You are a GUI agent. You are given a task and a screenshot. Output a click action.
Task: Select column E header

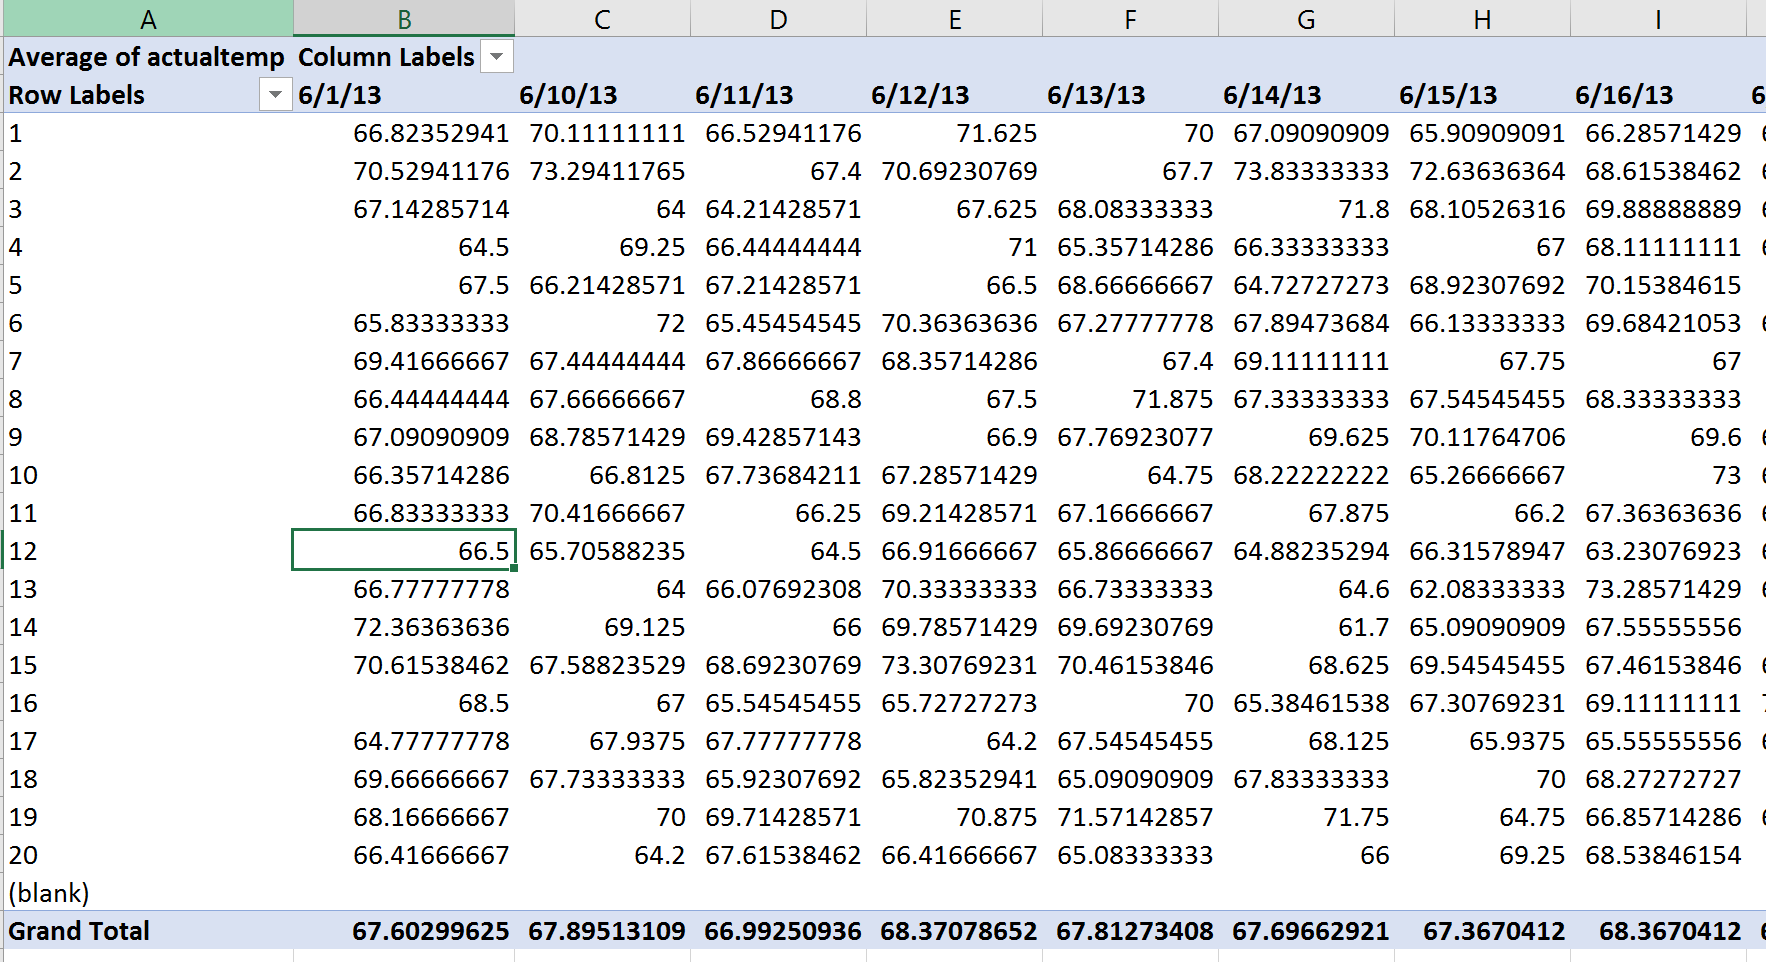(954, 19)
